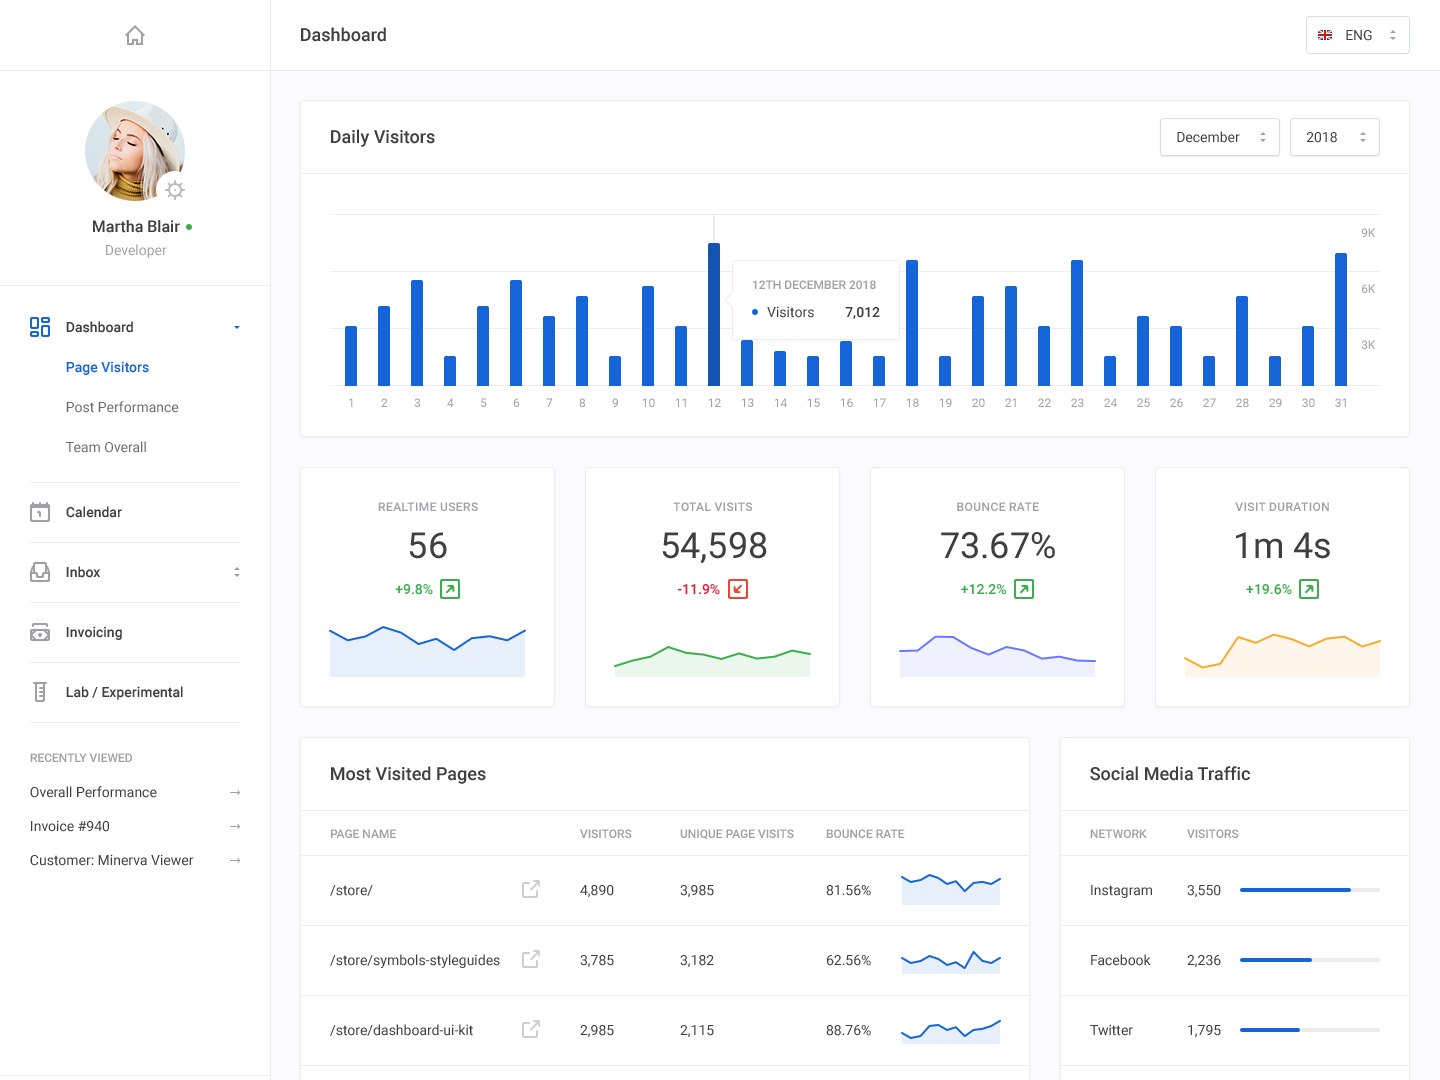This screenshot has height=1080, width=1440.
Task: Click the UNIQUE PAGE VISITS column header
Action: click(737, 834)
